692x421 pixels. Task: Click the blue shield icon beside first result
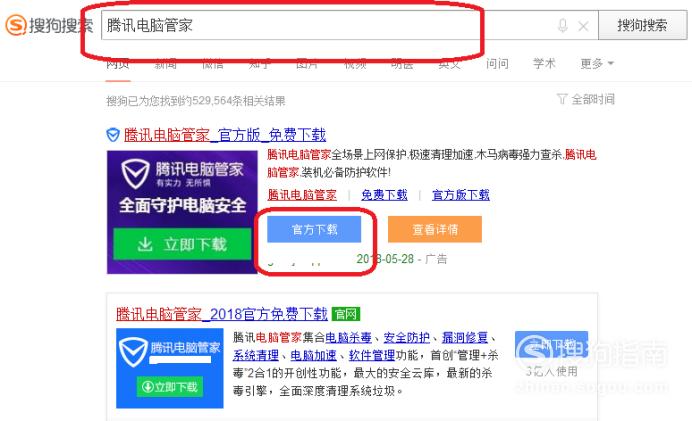click(x=113, y=135)
